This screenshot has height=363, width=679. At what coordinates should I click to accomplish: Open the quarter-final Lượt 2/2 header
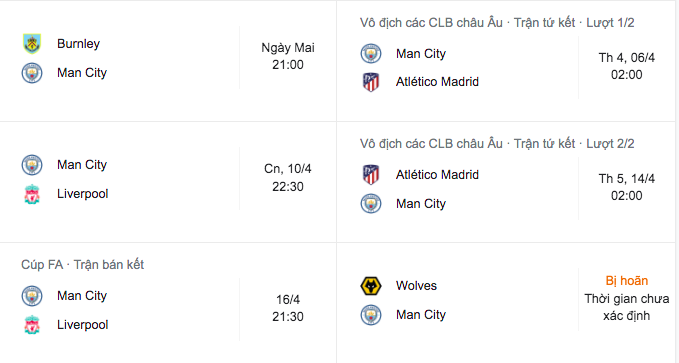[x=497, y=143]
